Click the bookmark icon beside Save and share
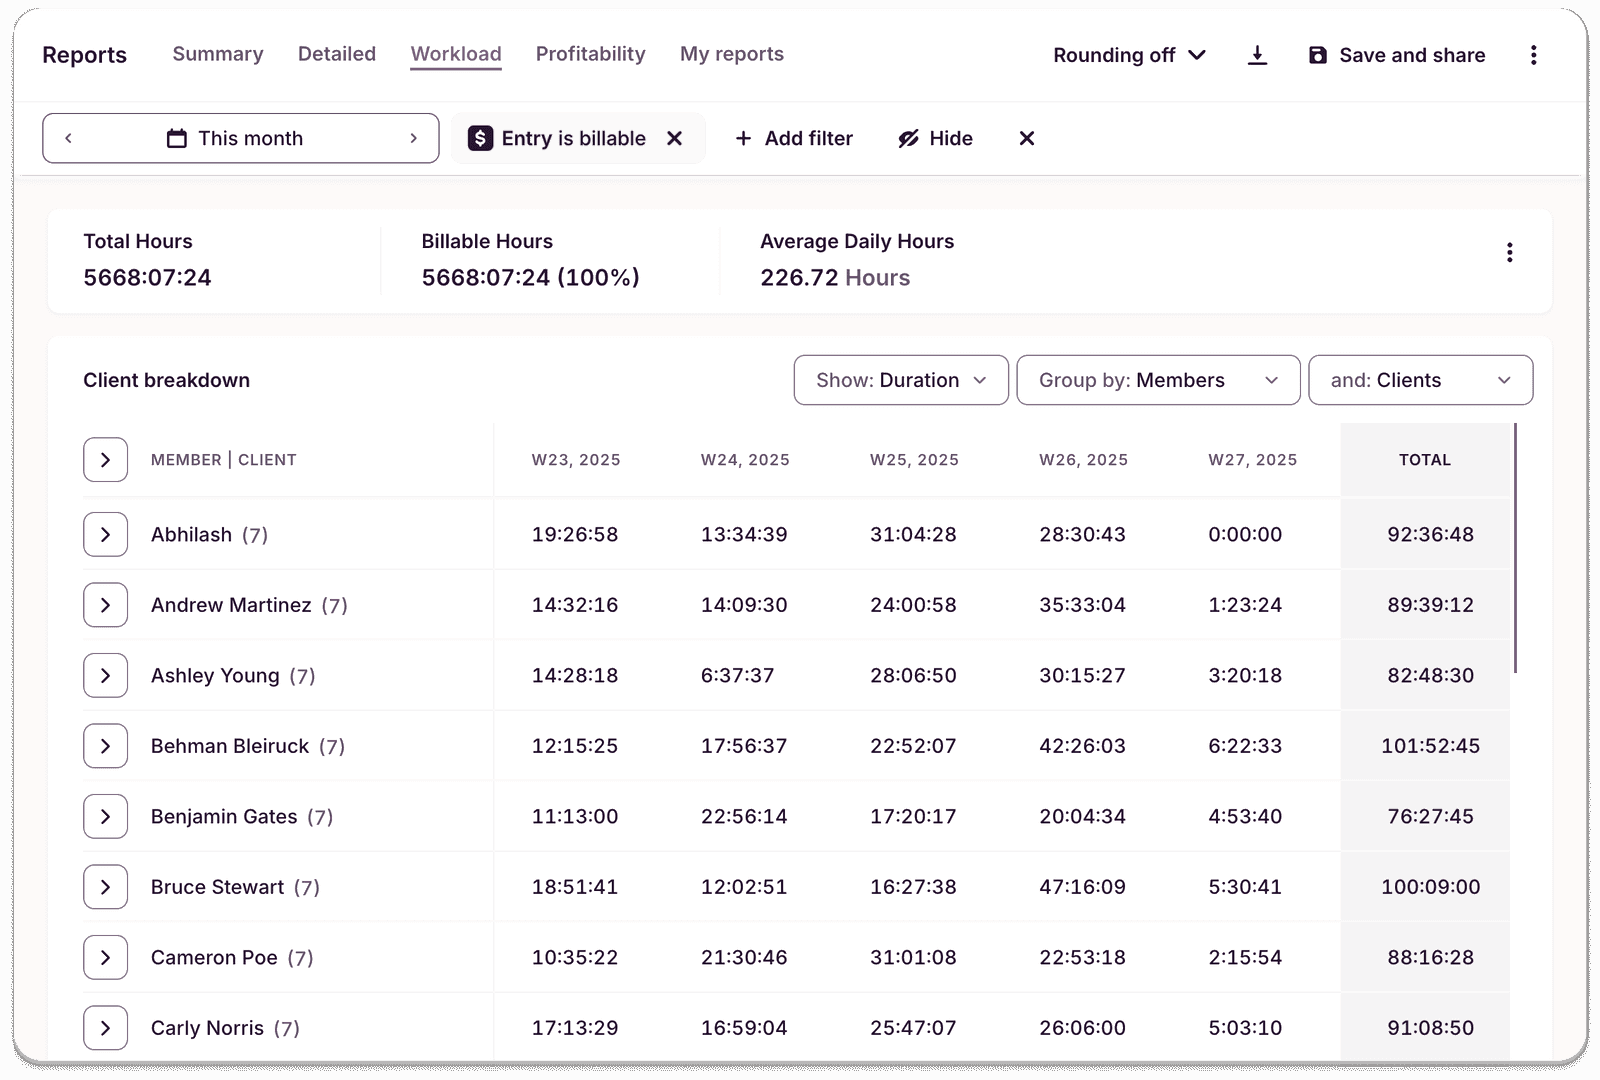1600x1080 pixels. [x=1318, y=55]
